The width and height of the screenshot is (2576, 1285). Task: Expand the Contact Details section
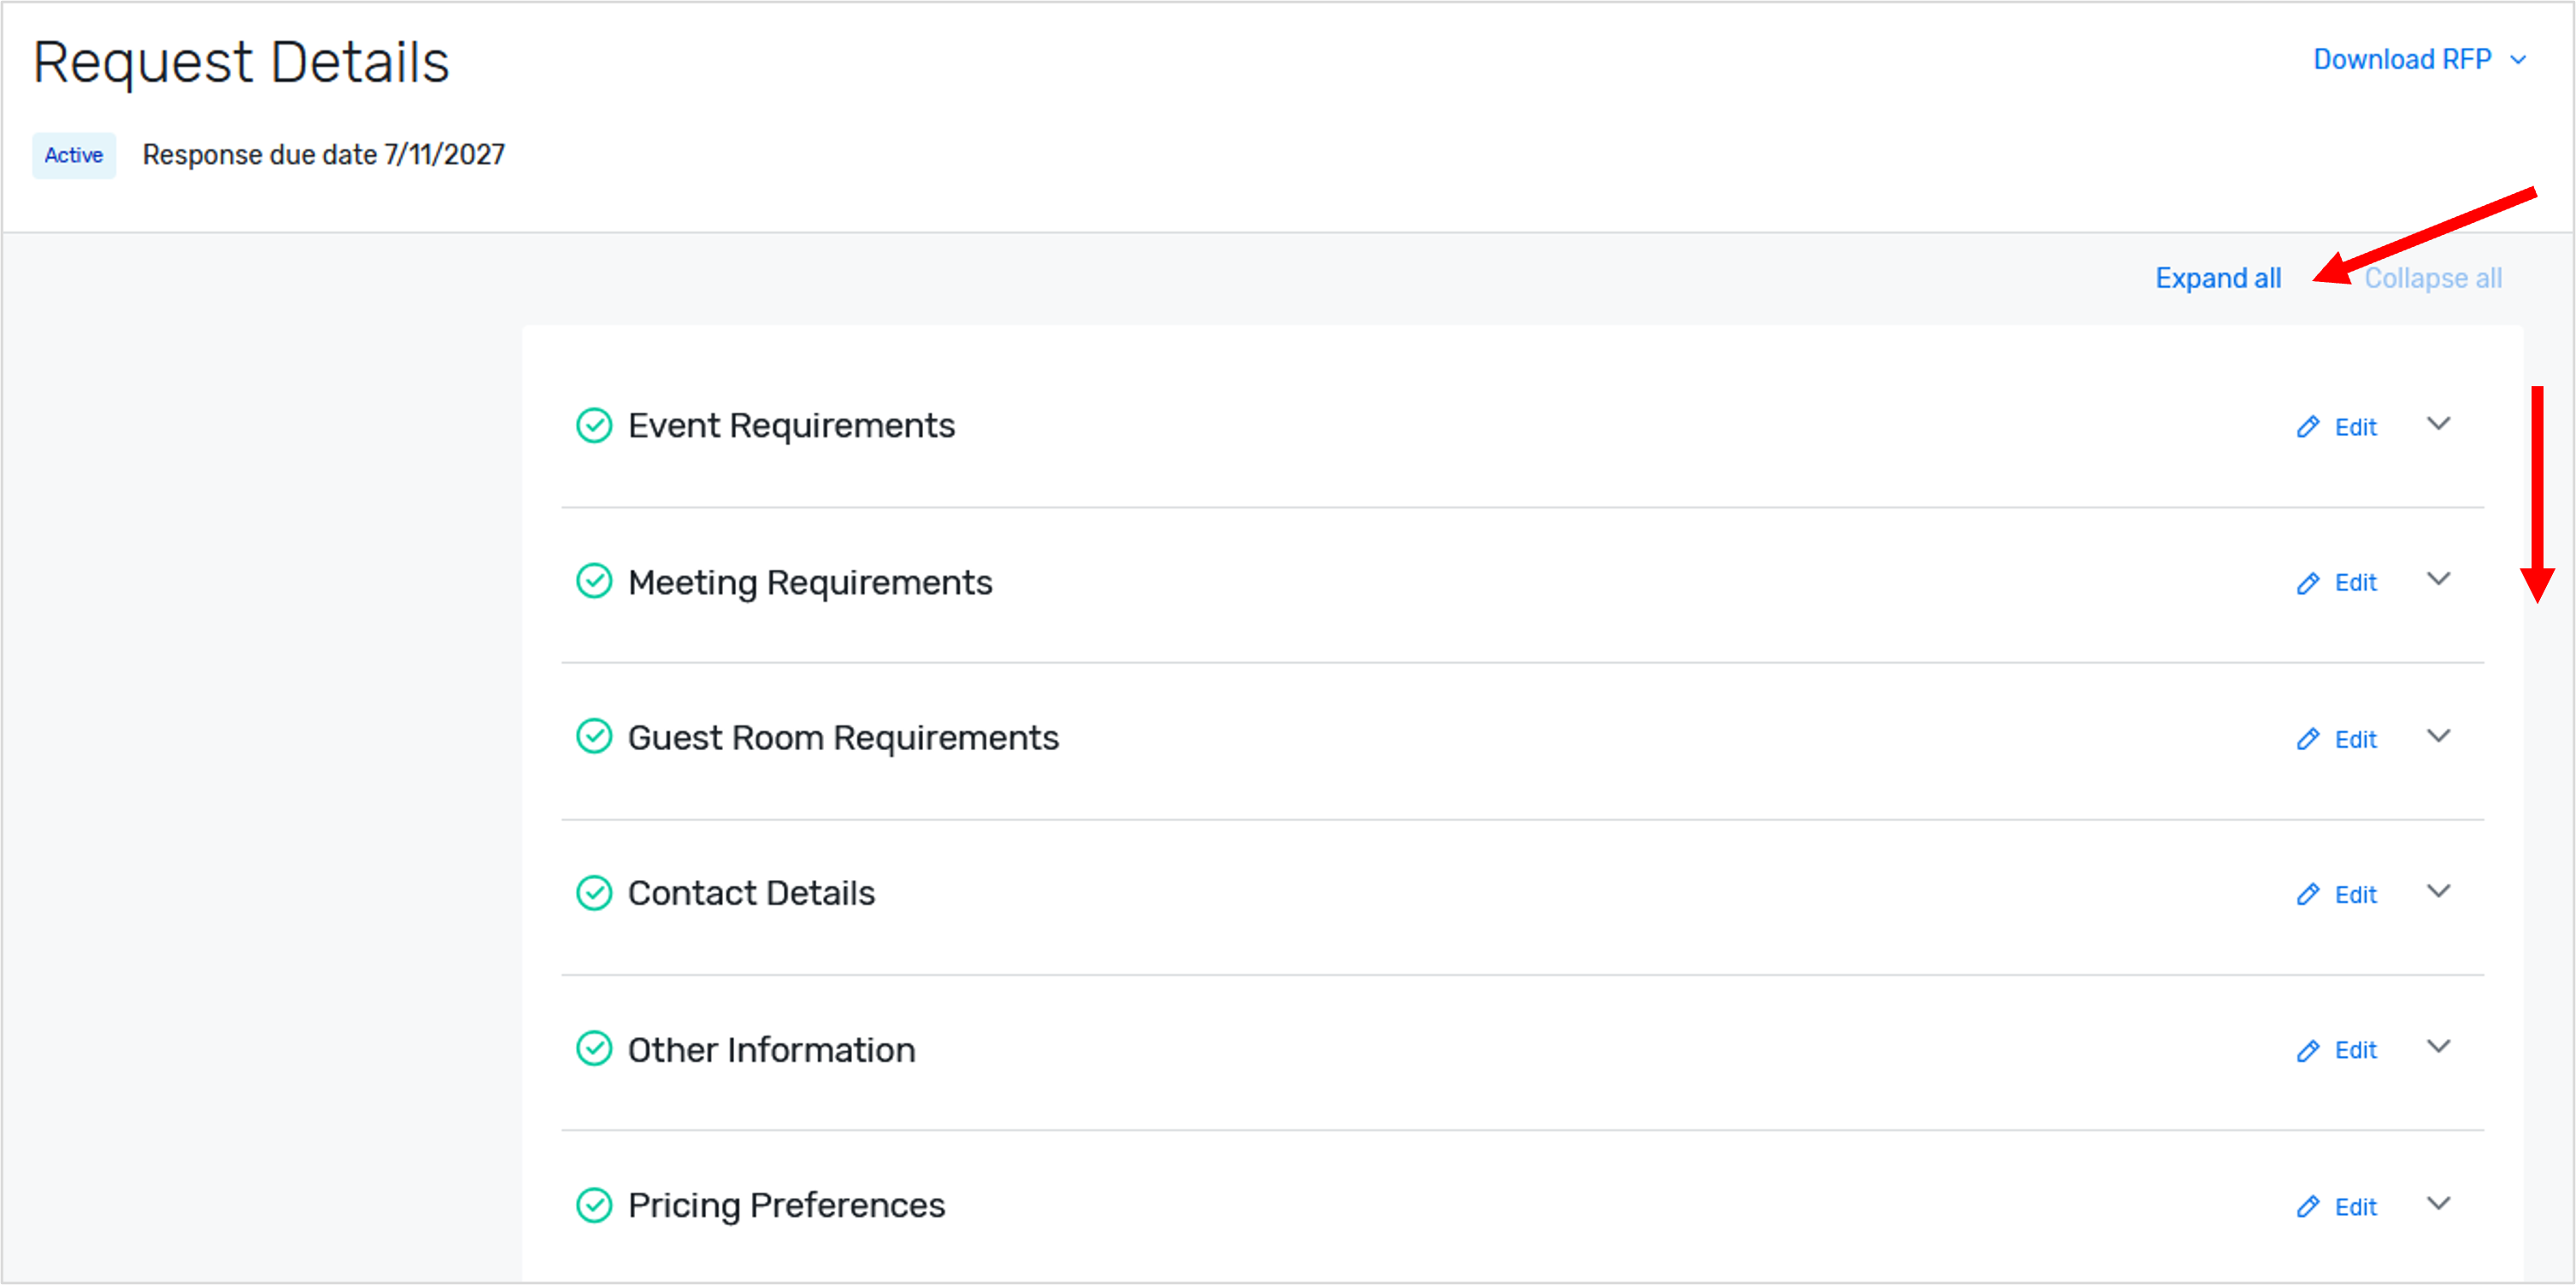[2439, 891]
